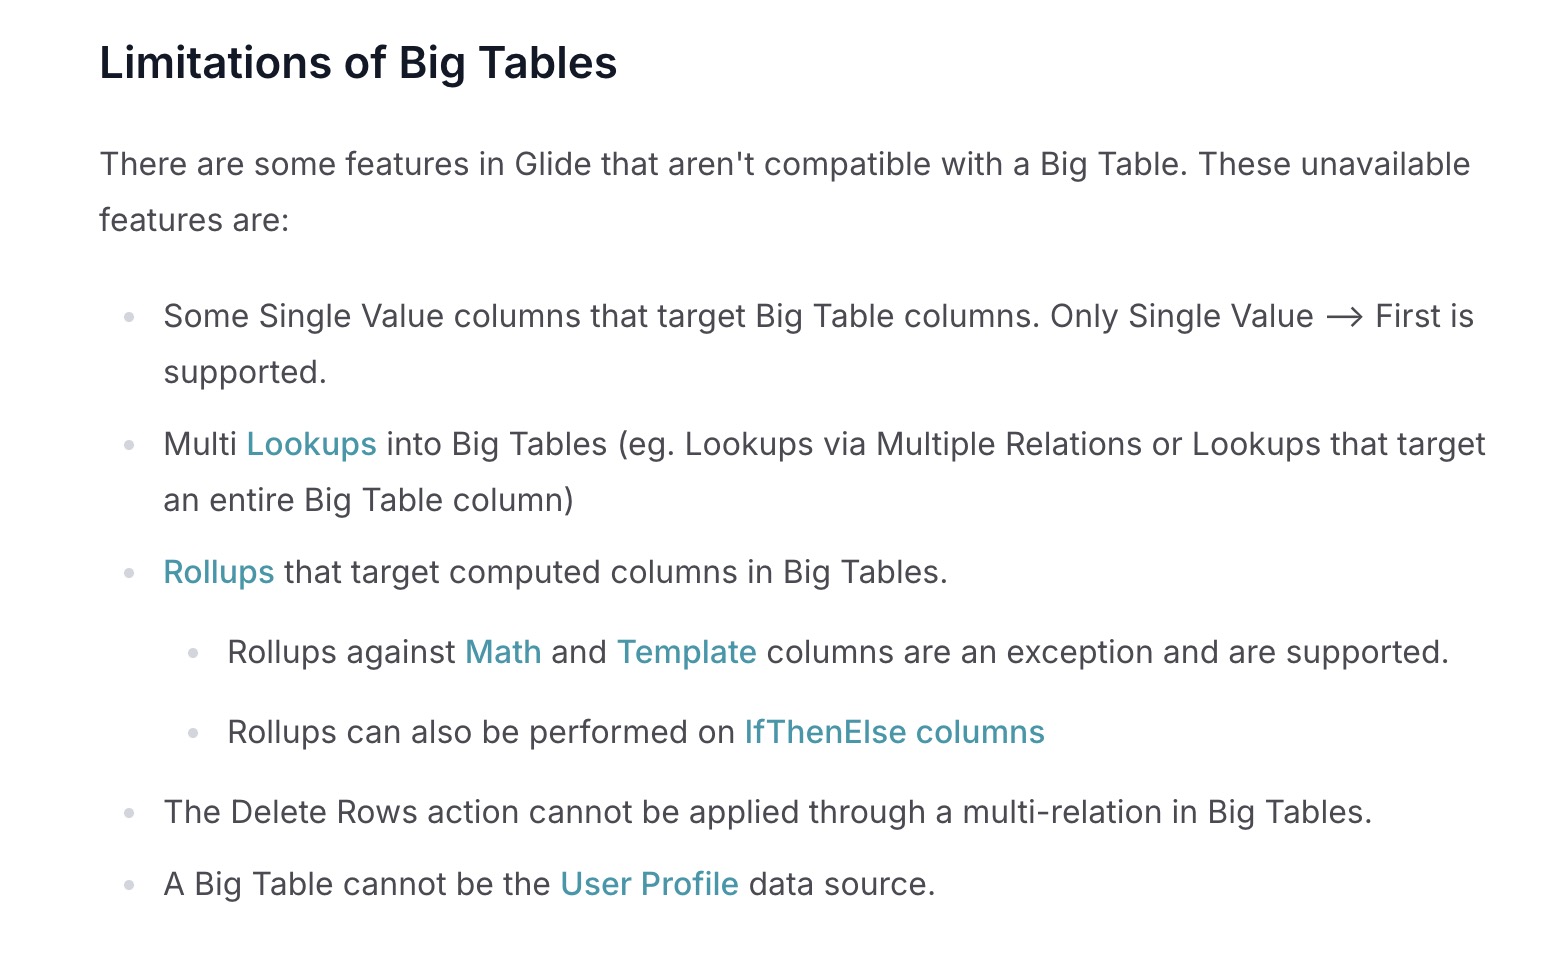
Task: Click the sub-bullet before Rollups against Math
Action: (x=193, y=653)
